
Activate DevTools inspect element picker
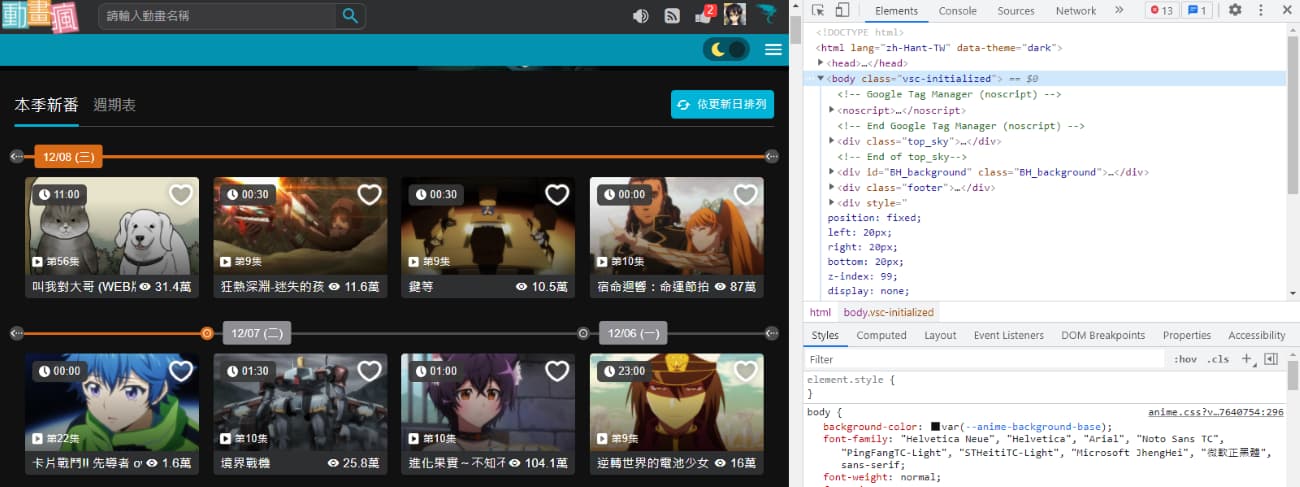[818, 10]
